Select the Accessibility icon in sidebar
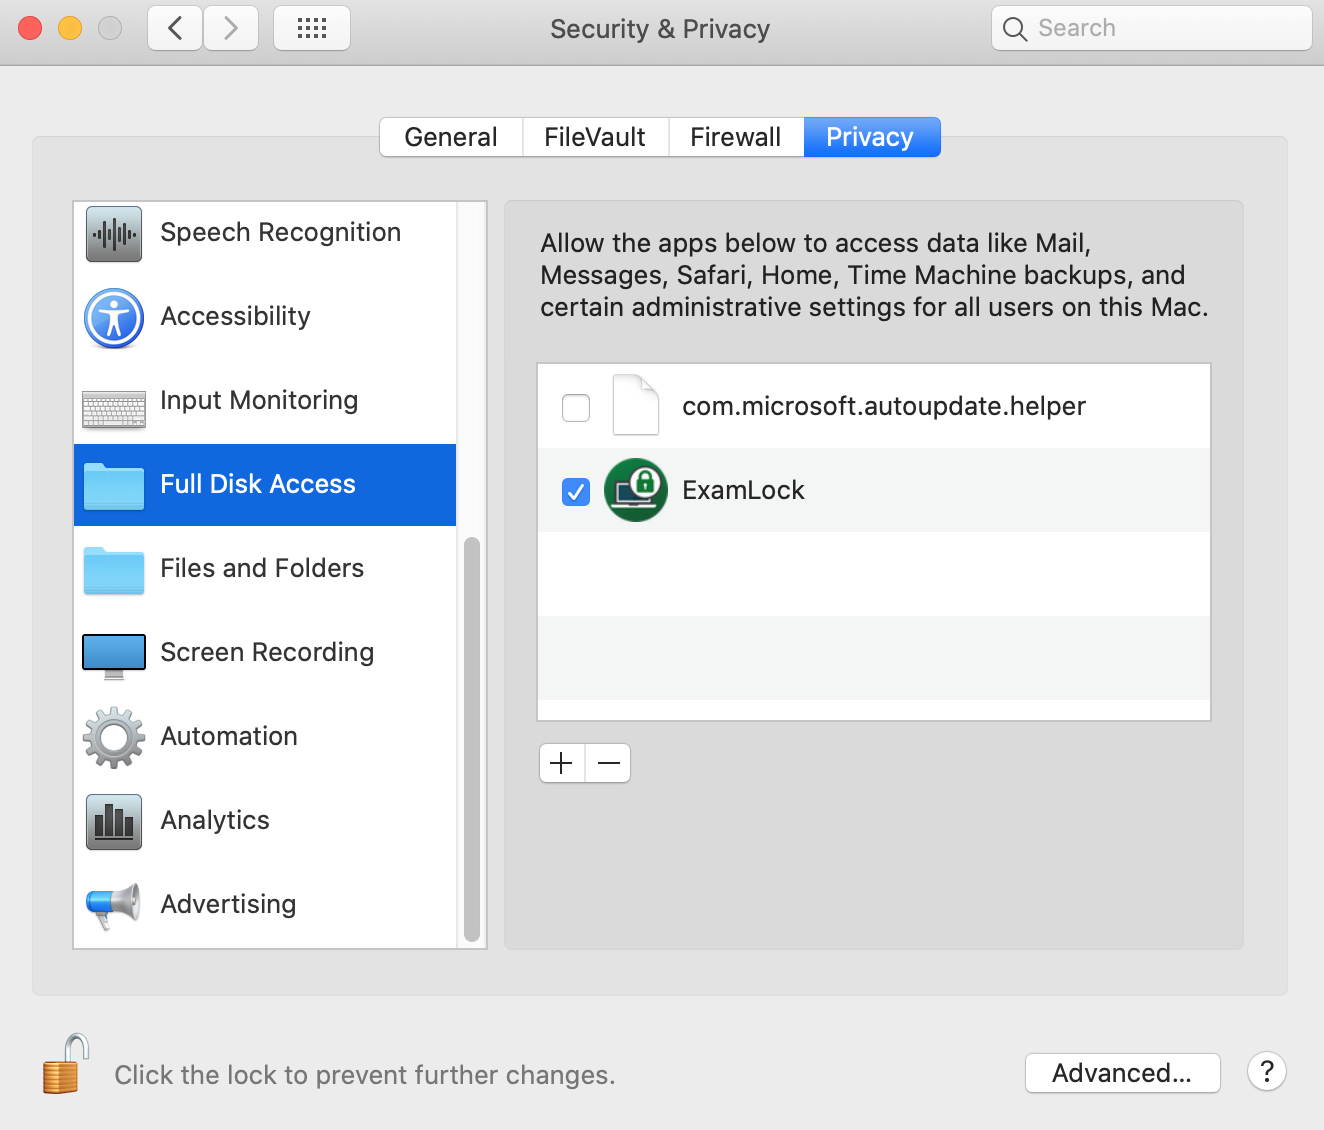The width and height of the screenshot is (1324, 1130). [114, 318]
